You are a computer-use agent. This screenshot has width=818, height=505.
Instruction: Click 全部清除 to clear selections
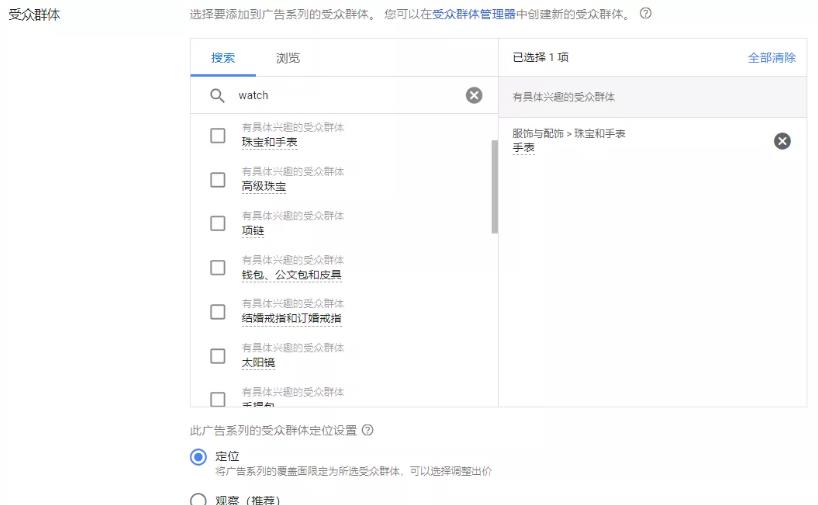pyautogui.click(x=771, y=58)
